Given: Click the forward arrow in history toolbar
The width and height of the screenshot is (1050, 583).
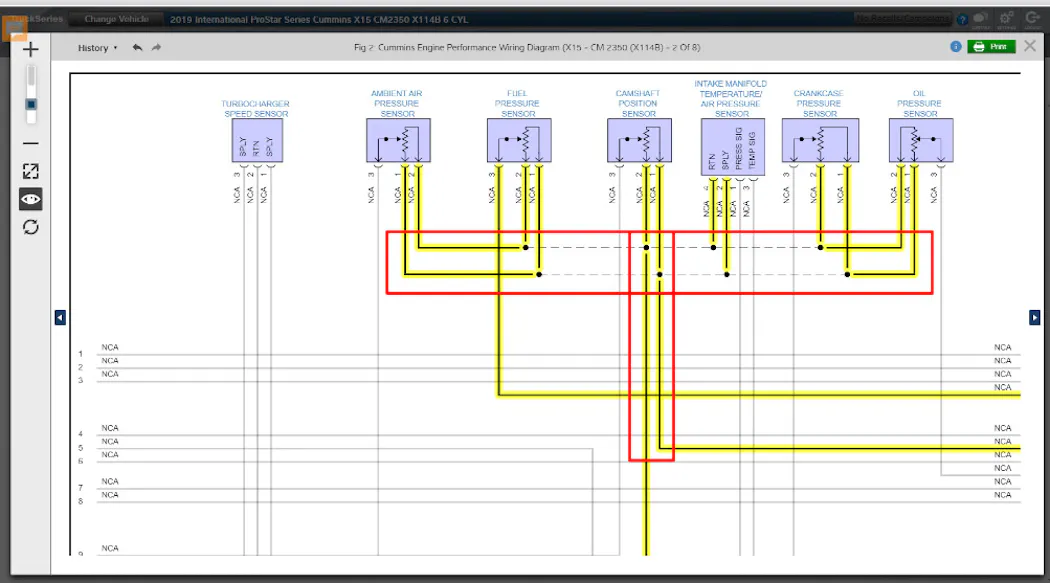Looking at the screenshot, I should tap(156, 48).
